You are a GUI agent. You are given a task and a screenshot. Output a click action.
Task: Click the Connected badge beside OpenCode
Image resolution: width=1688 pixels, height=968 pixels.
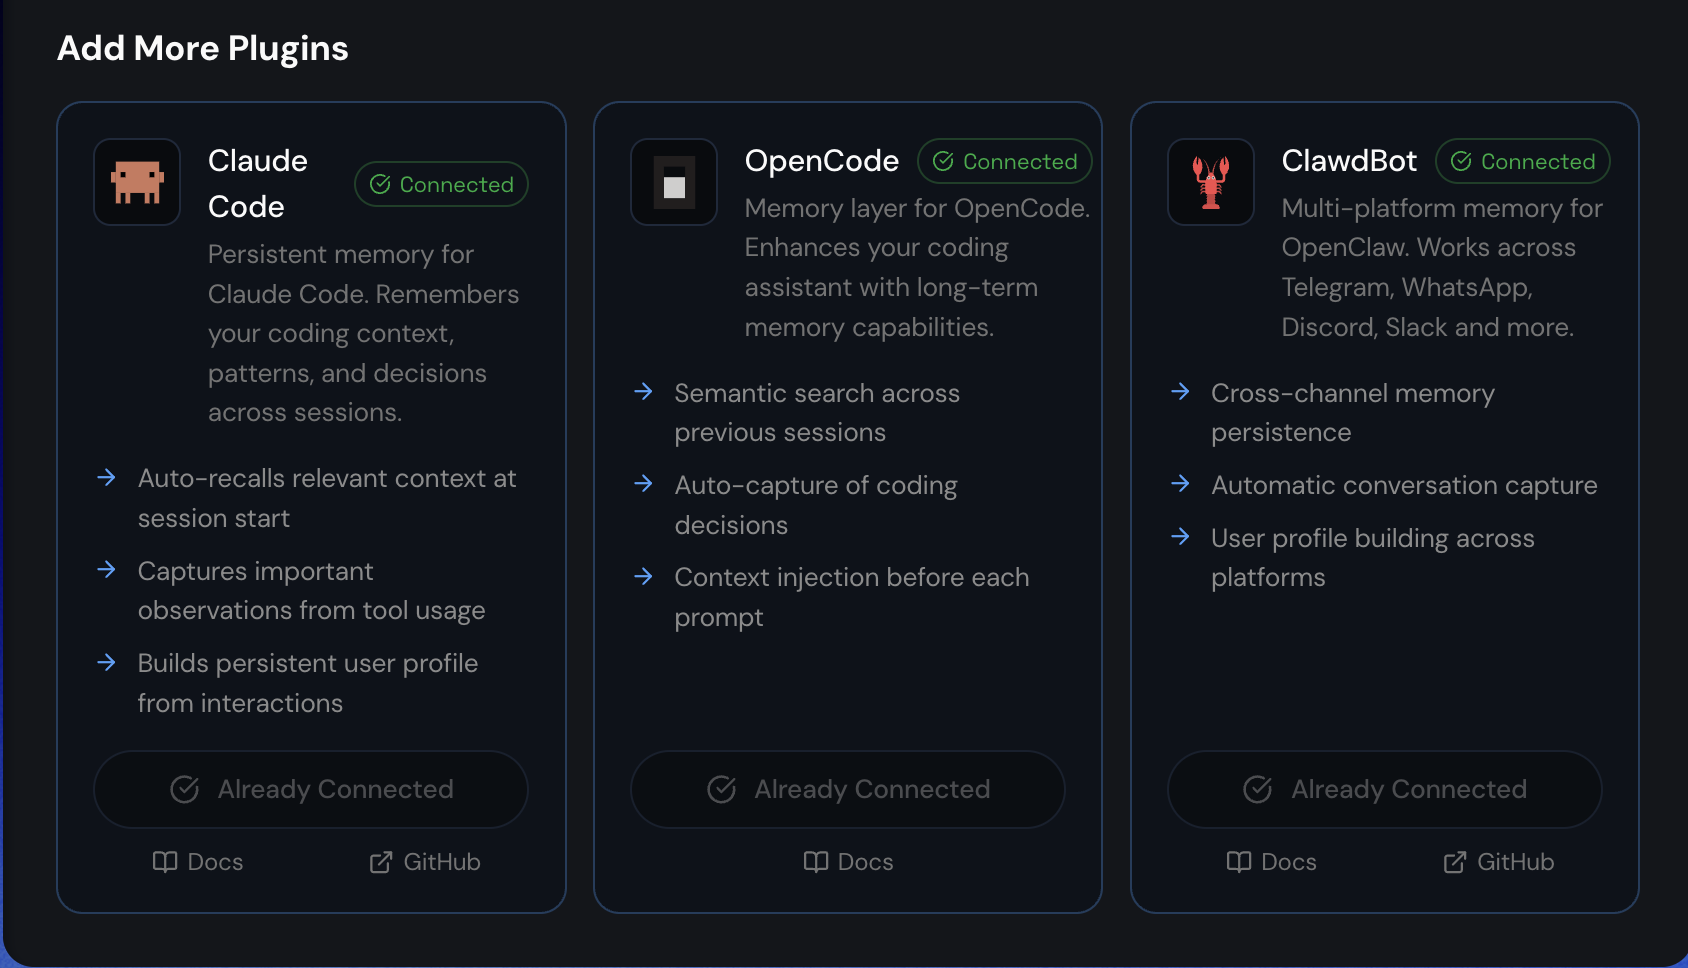point(1005,161)
